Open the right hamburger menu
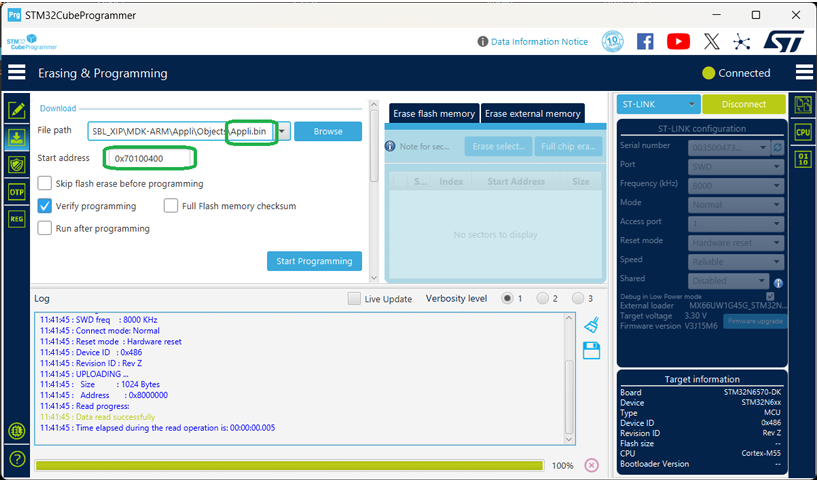Viewport: 818px width, 483px height. [804, 72]
